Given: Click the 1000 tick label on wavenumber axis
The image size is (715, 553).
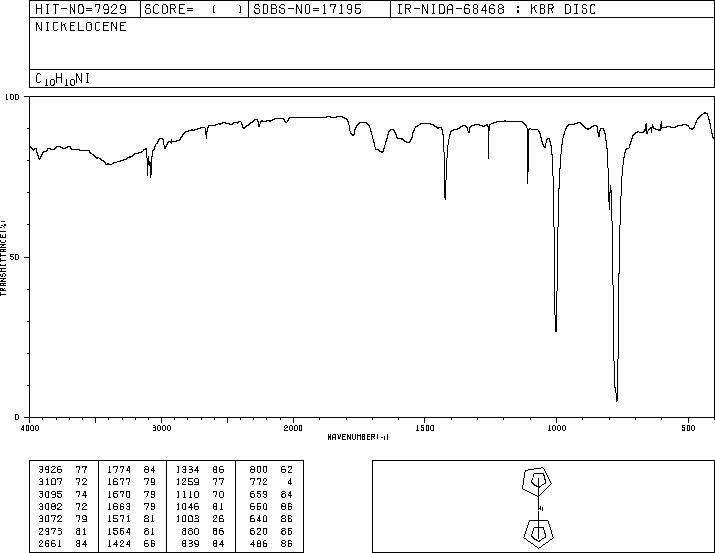Looking at the screenshot, I should pyautogui.click(x=556, y=428).
